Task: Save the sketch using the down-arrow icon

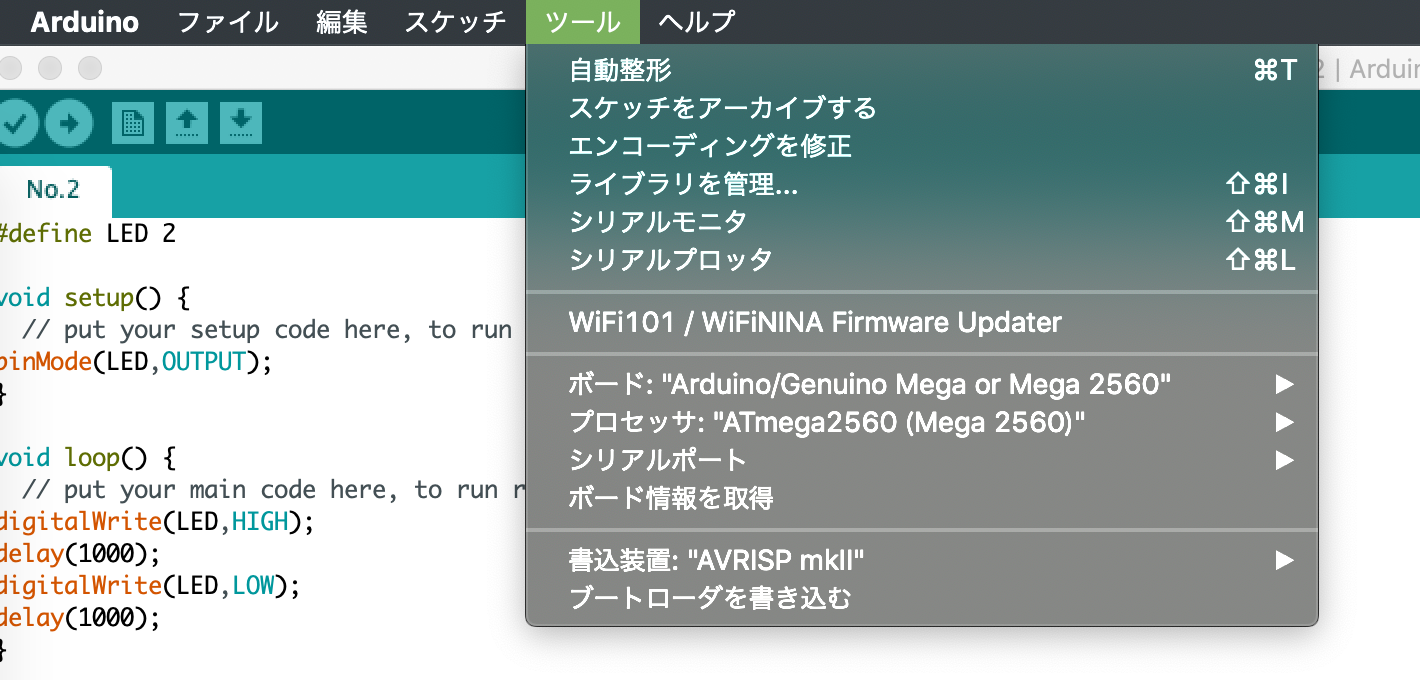Action: pos(240,121)
